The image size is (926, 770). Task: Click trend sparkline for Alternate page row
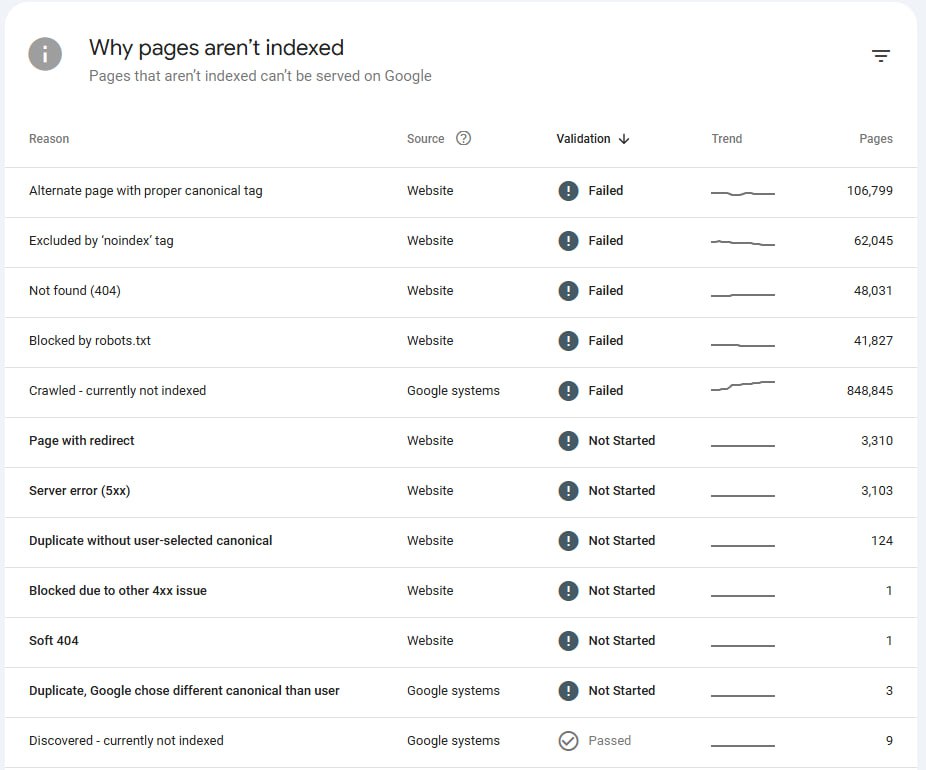[742, 192]
